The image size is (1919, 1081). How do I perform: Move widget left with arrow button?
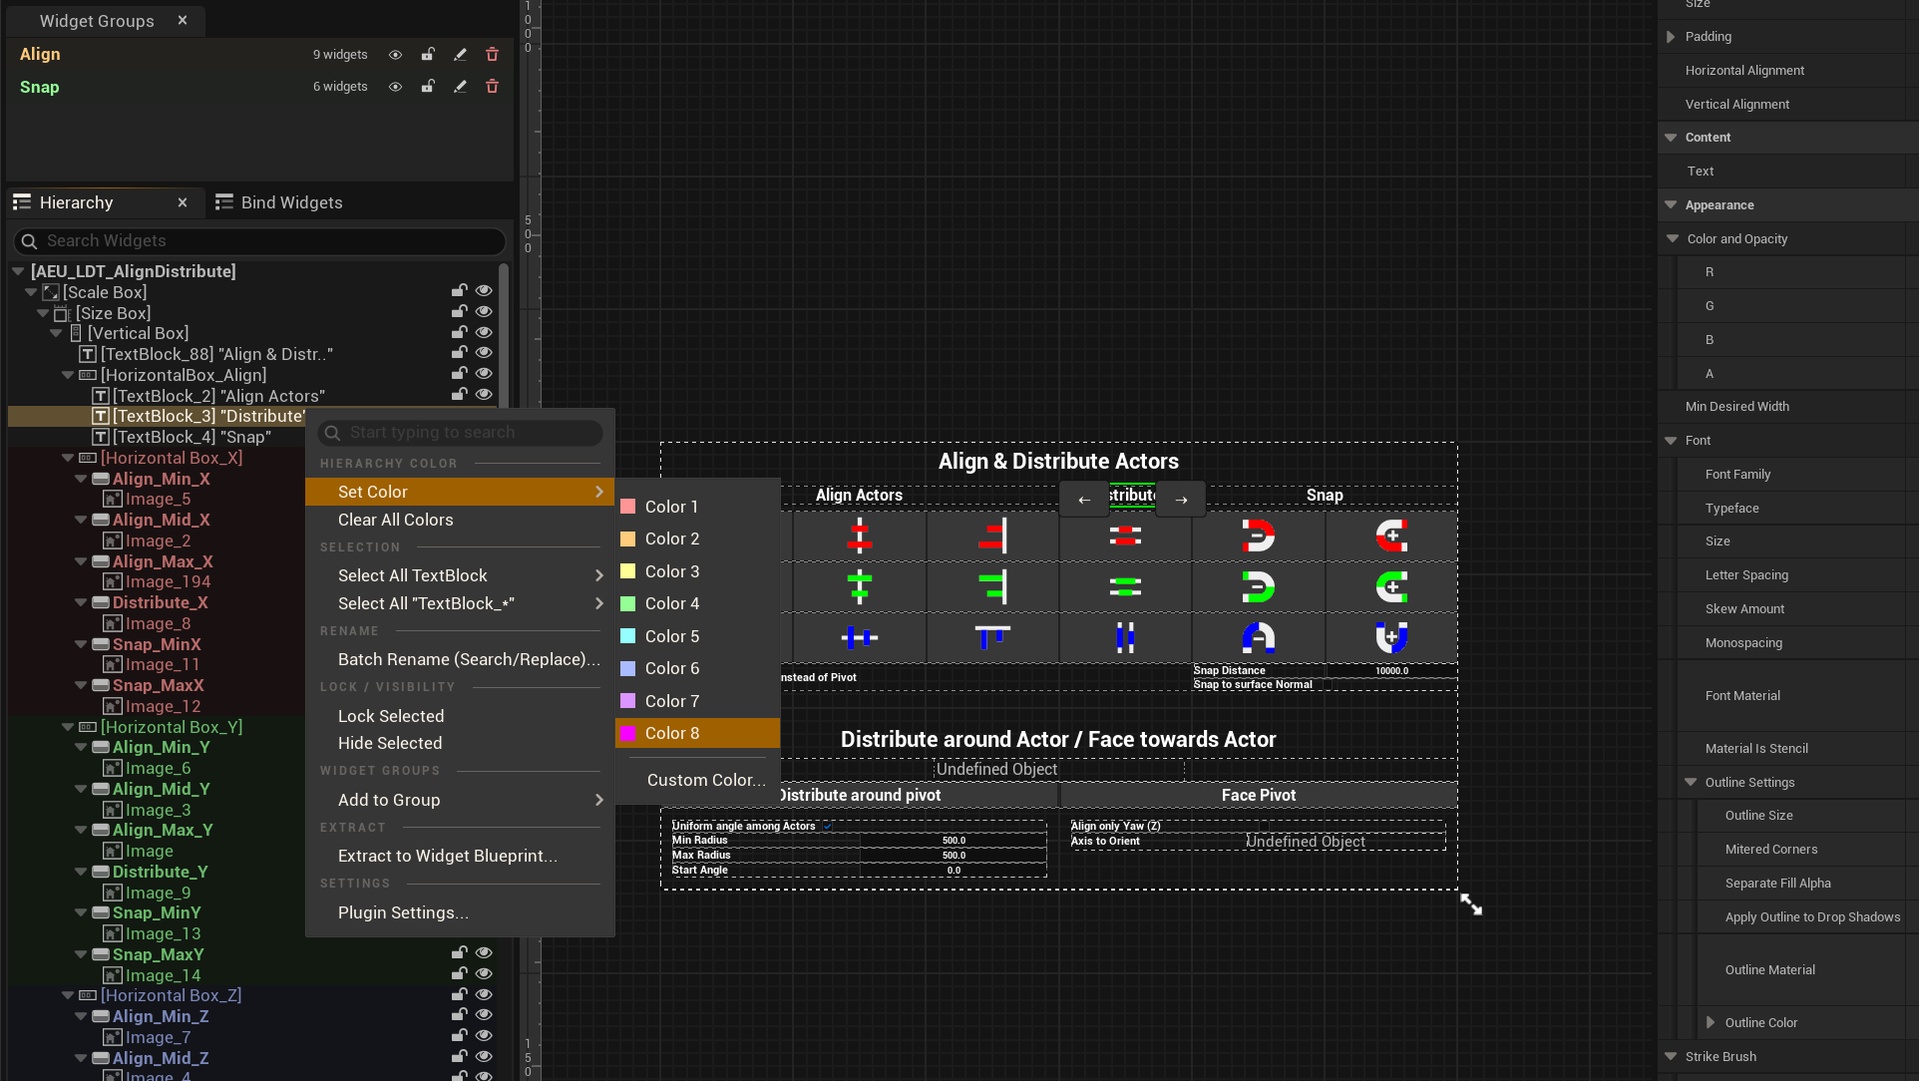[x=1084, y=499]
